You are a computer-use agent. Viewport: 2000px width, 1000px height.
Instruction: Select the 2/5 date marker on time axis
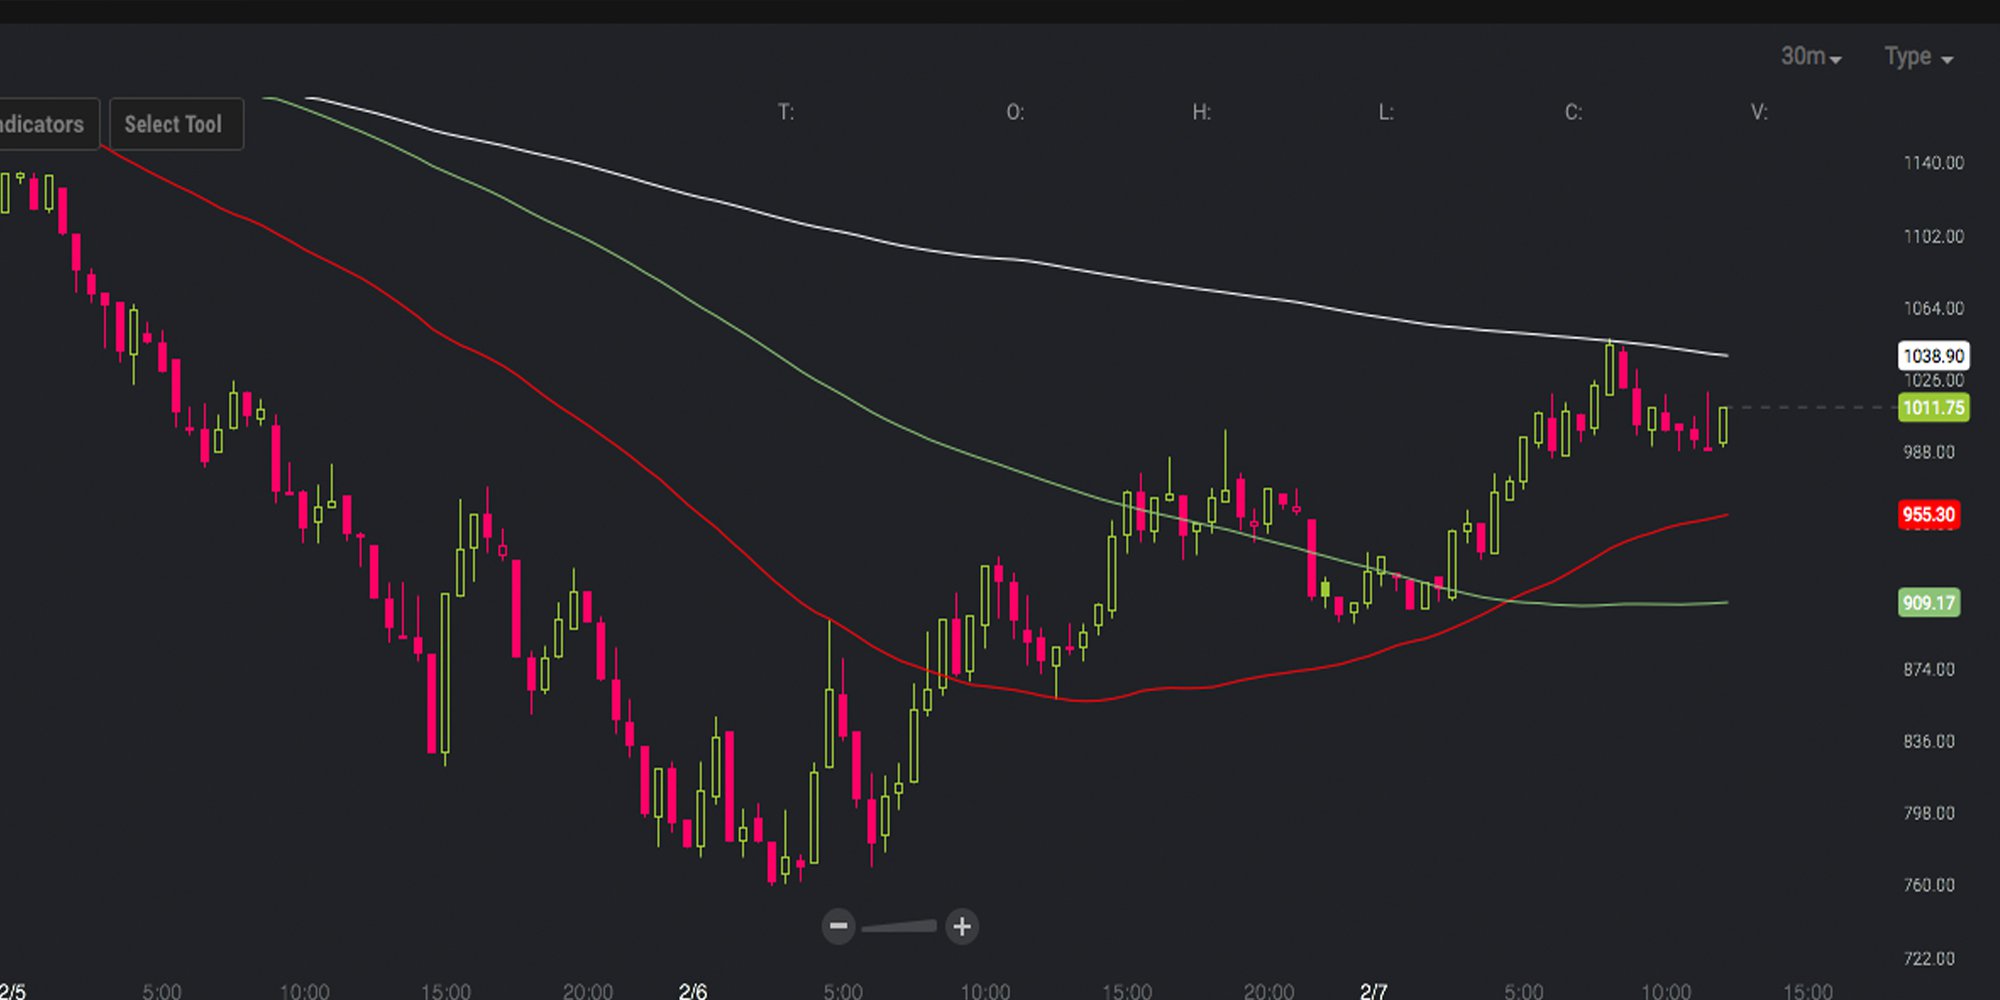(x=13, y=991)
